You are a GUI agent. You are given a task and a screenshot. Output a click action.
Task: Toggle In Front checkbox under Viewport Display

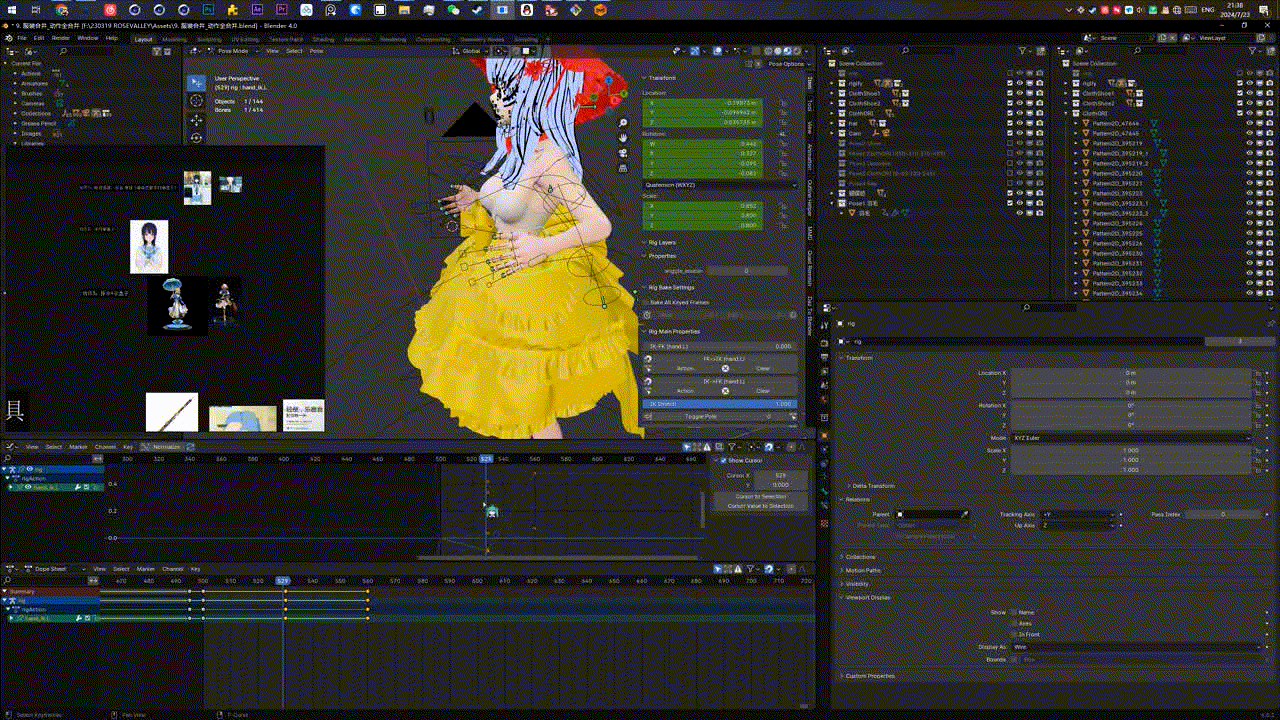coord(1014,634)
